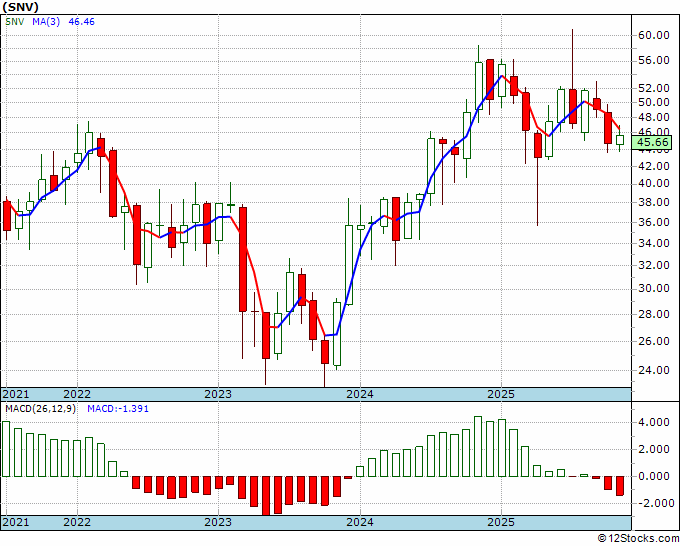Click the MA(3) indicator label

[x=46, y=22]
